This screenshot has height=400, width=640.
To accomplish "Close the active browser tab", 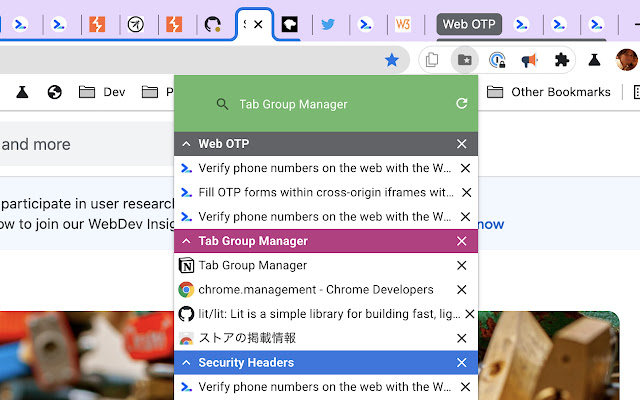I will (x=258, y=24).
